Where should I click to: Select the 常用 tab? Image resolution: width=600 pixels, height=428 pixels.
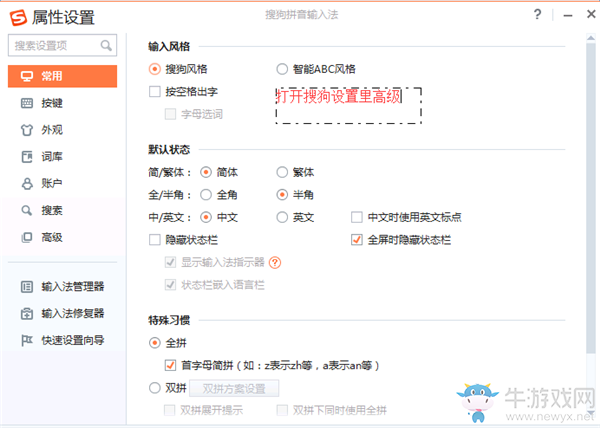coord(62,76)
